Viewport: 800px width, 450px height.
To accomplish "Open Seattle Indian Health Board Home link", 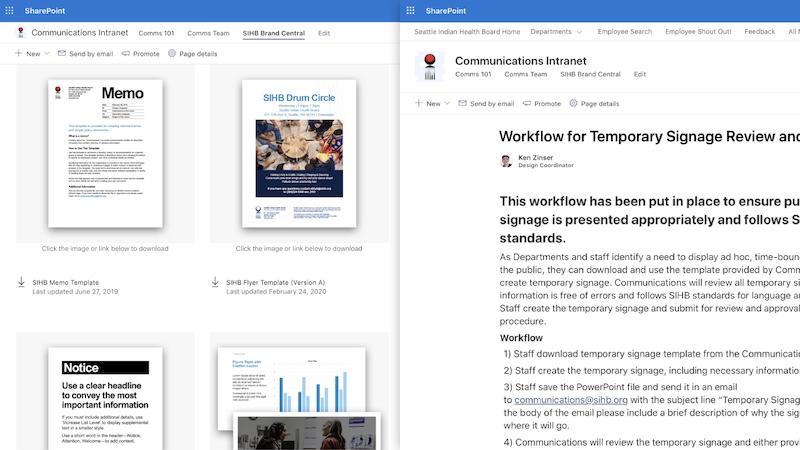I will [x=467, y=32].
